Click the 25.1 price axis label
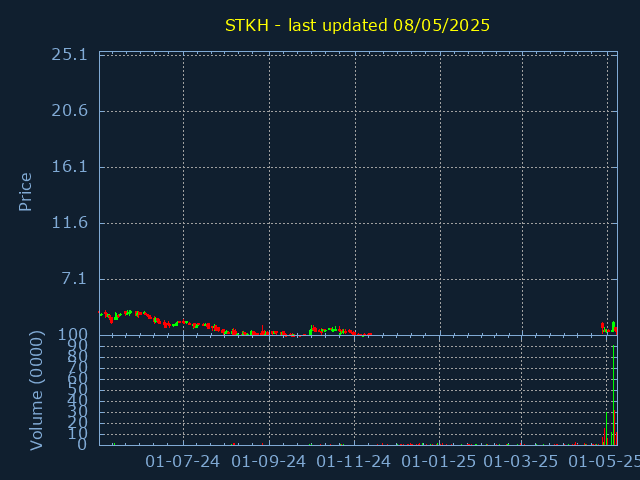The width and height of the screenshot is (640, 480). [69, 54]
